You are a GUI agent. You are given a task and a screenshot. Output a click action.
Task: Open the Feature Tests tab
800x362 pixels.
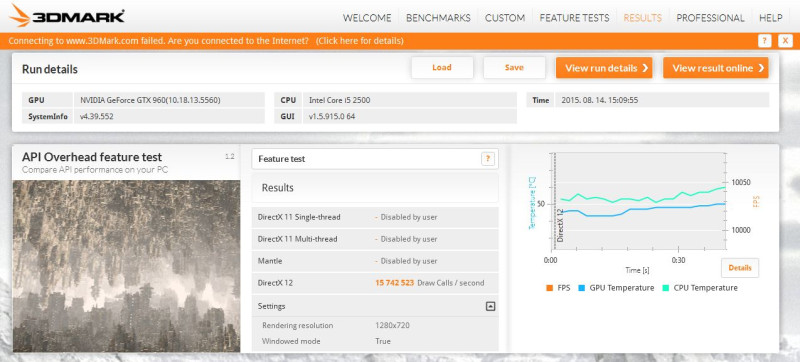click(x=574, y=18)
